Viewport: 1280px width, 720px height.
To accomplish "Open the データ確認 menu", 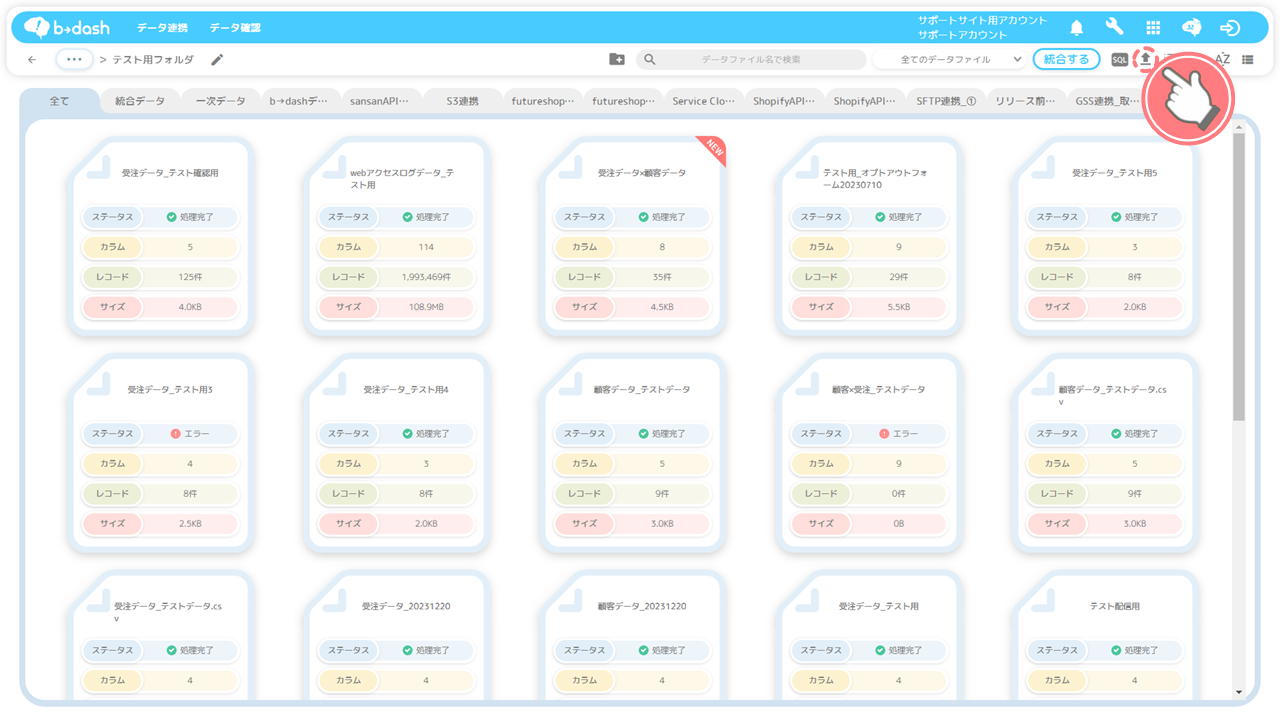I will (x=235, y=28).
